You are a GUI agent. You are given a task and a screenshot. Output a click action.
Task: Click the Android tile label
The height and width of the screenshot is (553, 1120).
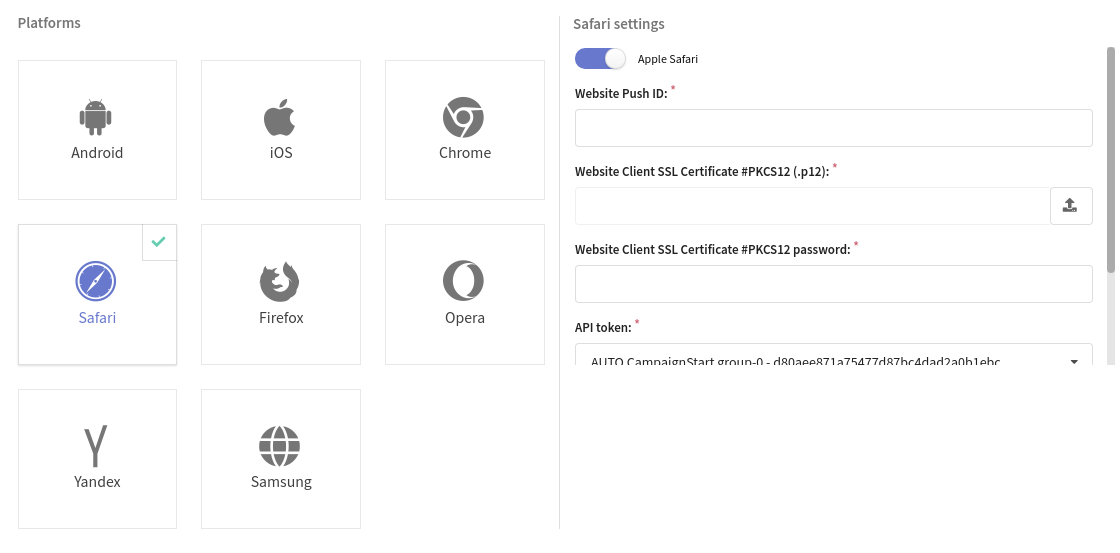click(x=97, y=153)
